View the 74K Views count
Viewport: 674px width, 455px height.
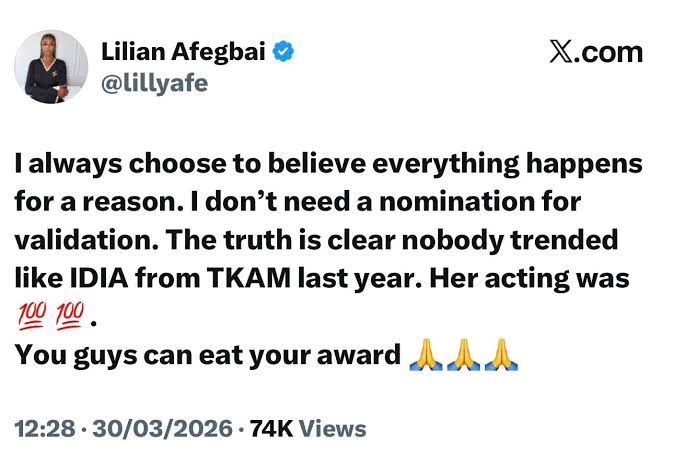(307, 429)
